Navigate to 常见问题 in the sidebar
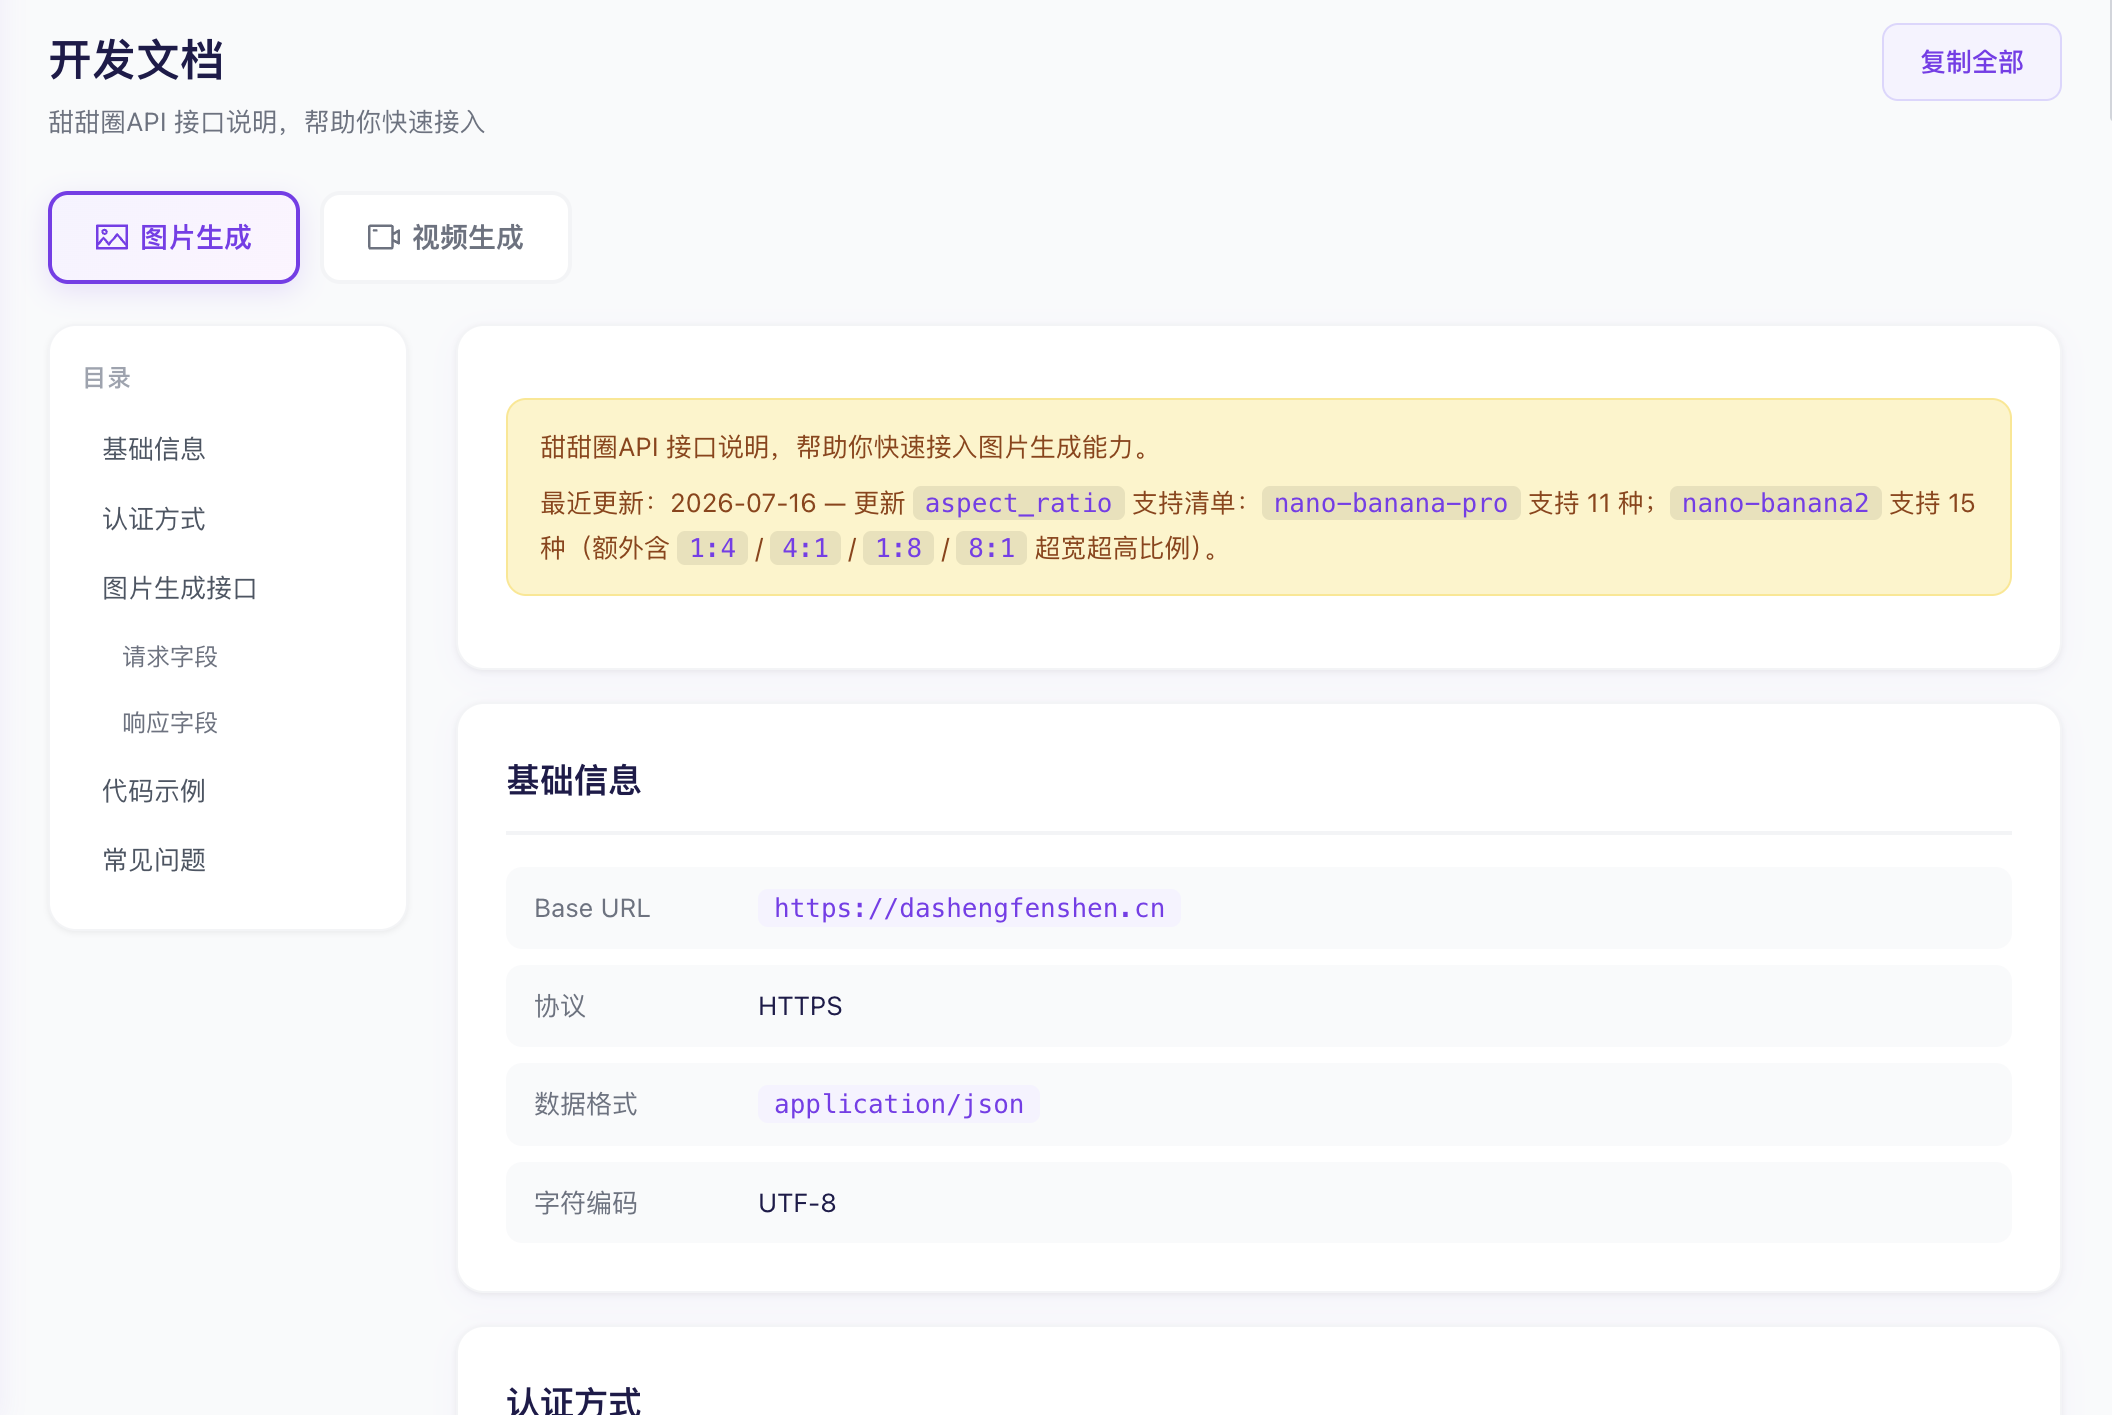The height and width of the screenshot is (1415, 2112). click(154, 860)
